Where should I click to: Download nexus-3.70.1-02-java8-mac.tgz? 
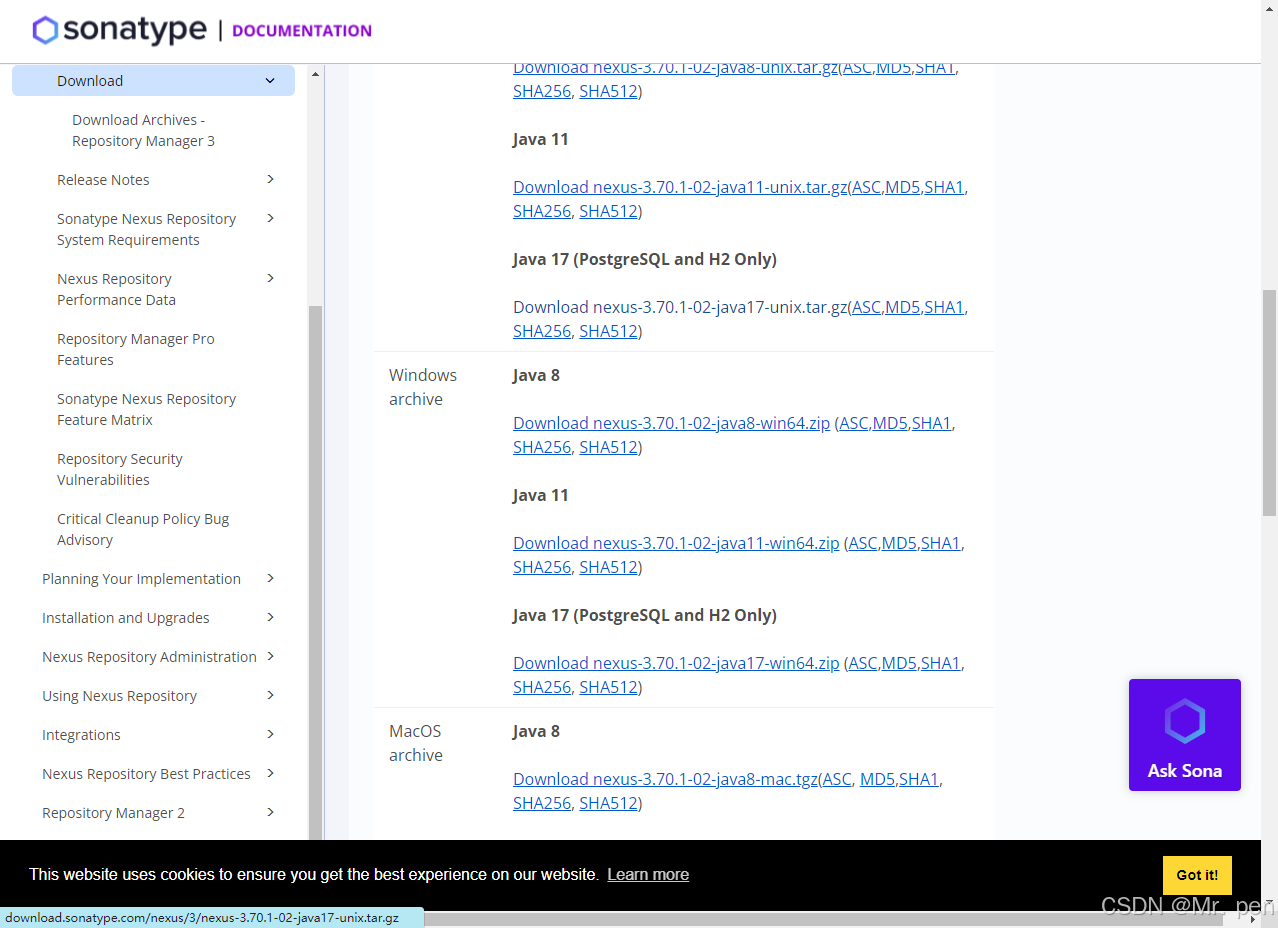(x=666, y=779)
